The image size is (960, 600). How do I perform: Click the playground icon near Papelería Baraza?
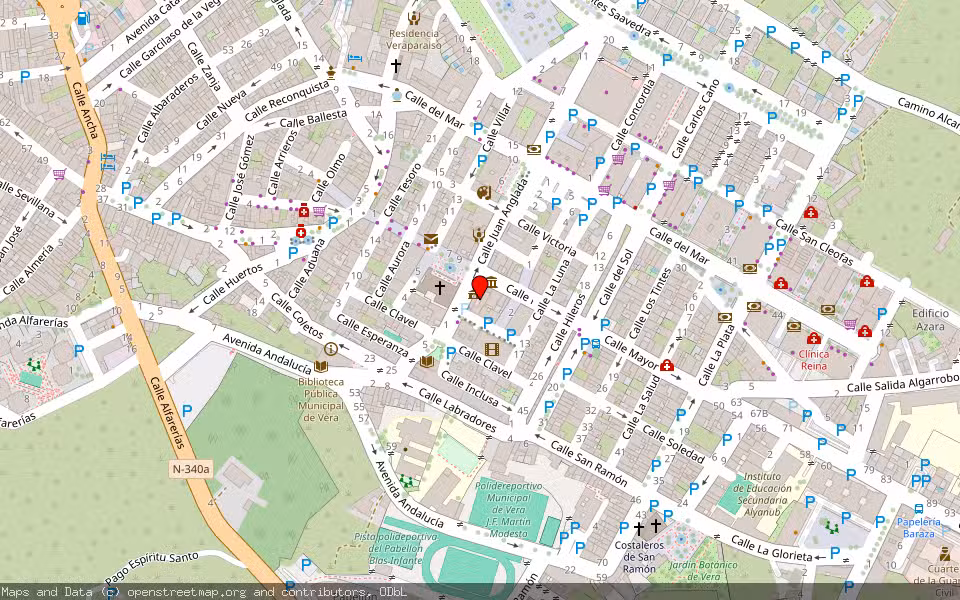[x=831, y=527]
